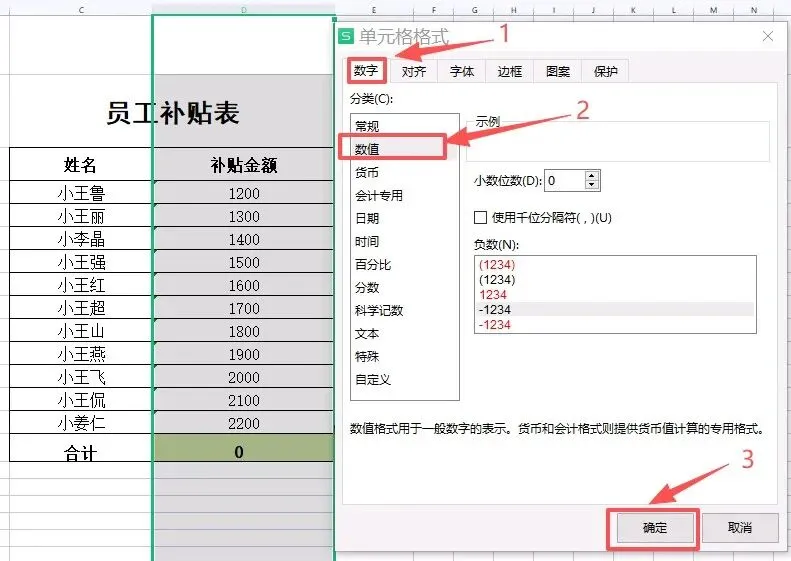Confirm with the 确定 button

pyautogui.click(x=655, y=528)
